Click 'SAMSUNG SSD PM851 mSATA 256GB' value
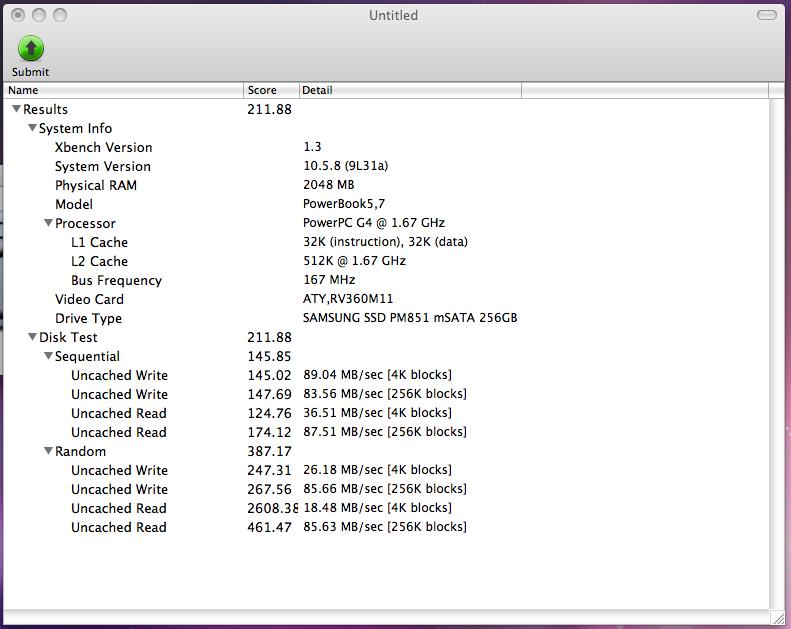Image resolution: width=791 pixels, height=629 pixels. coord(410,318)
